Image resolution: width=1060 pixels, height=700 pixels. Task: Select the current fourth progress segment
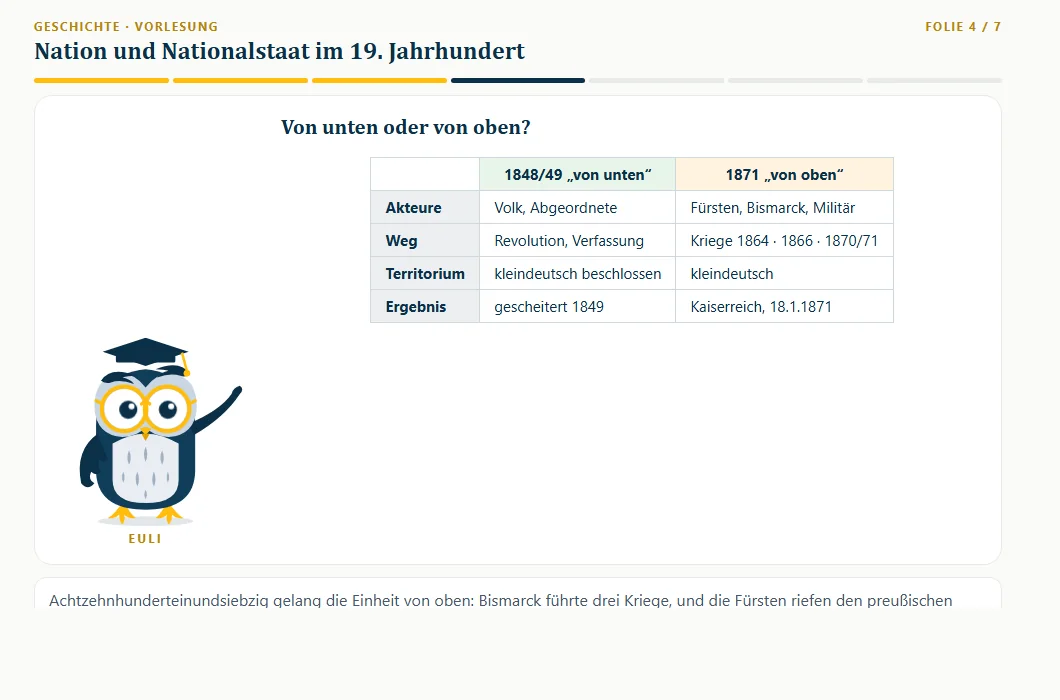[518, 80]
